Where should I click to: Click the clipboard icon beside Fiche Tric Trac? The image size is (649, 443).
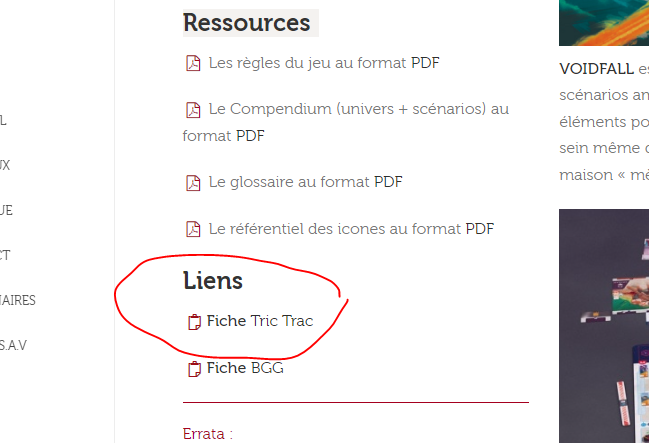[194, 322]
